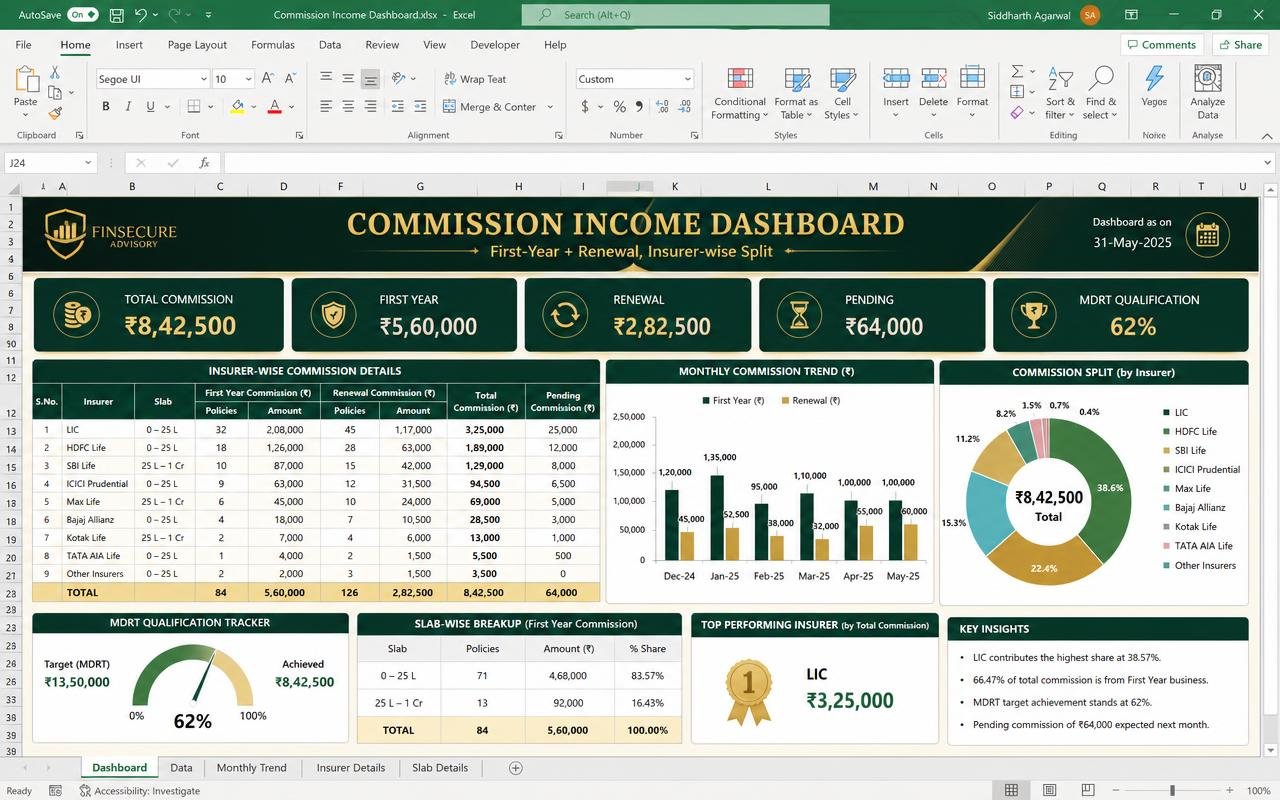Image resolution: width=1280 pixels, height=800 pixels.
Task: Open the font name dropdown
Action: click(204, 79)
